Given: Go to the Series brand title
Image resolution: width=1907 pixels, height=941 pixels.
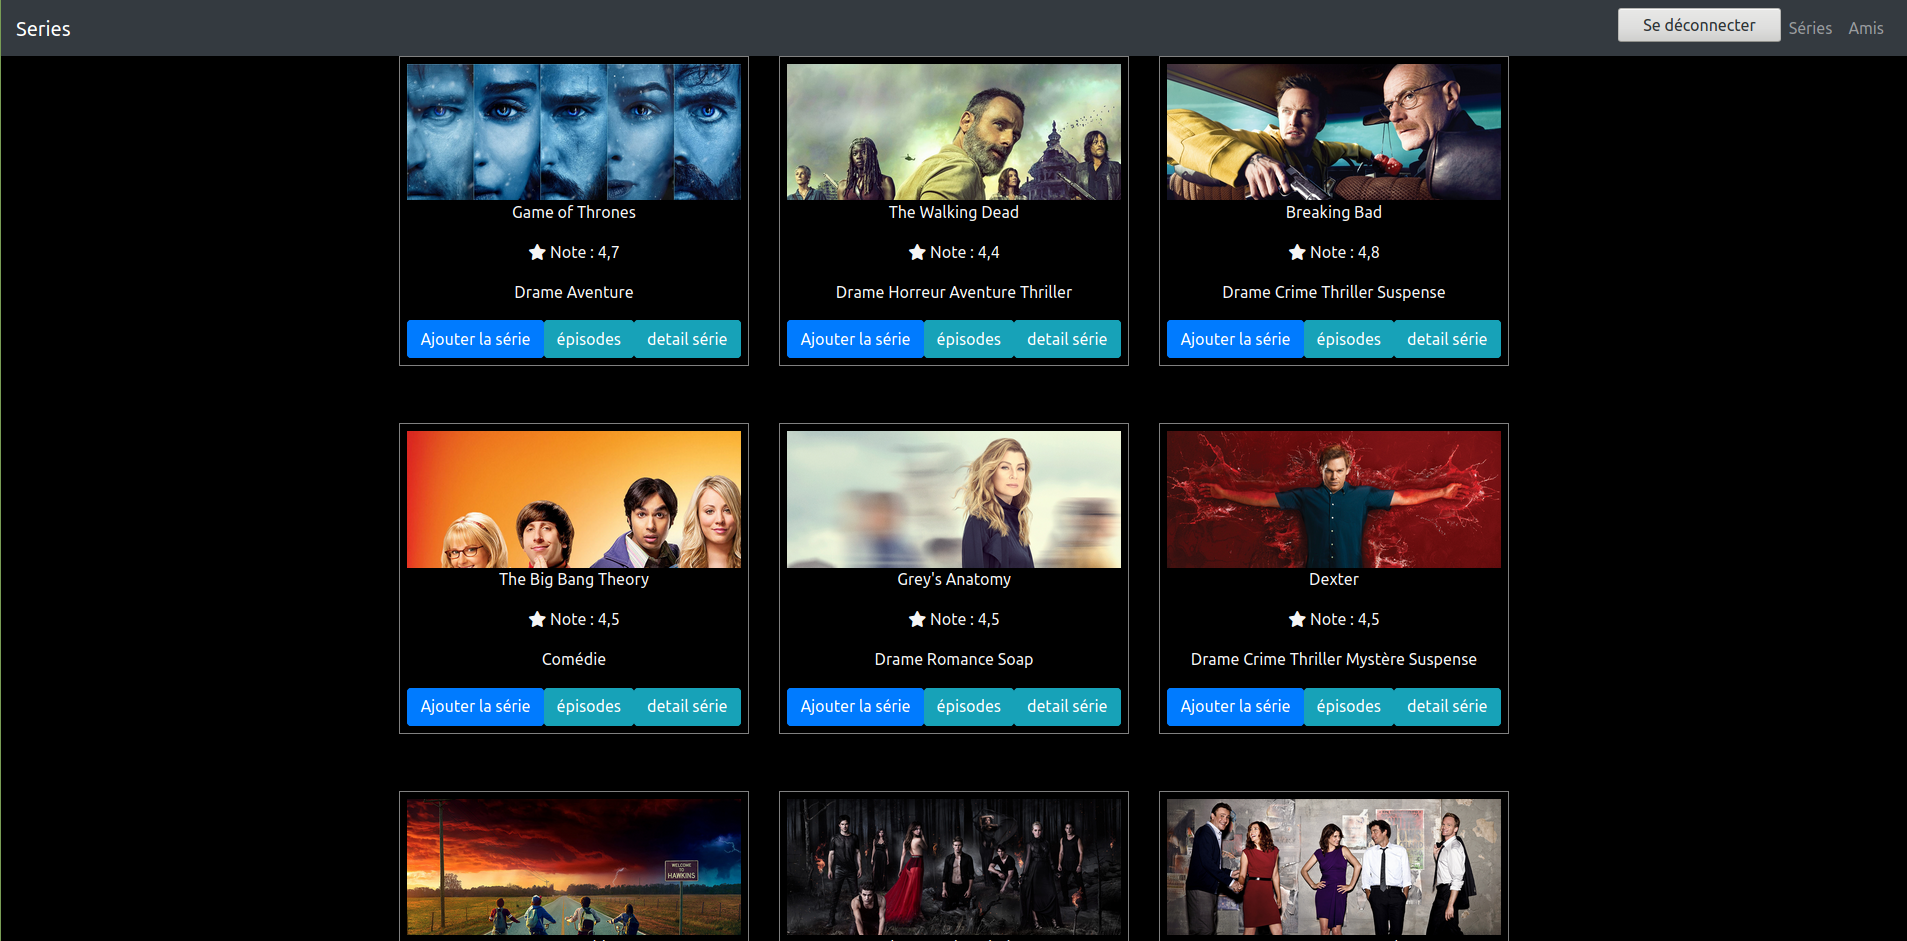Looking at the screenshot, I should (43, 29).
